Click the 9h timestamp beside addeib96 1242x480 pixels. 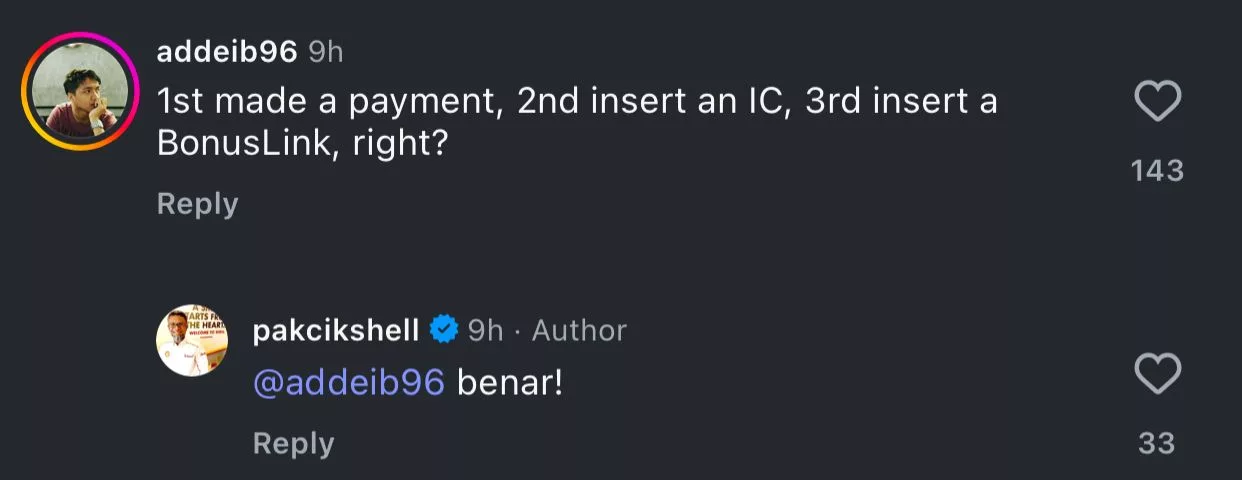click(326, 53)
